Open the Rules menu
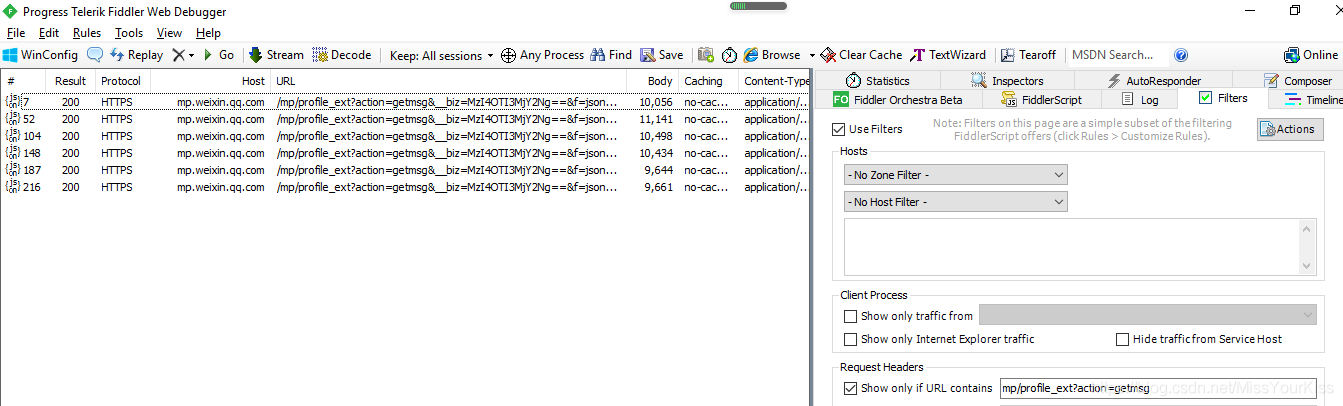 click(87, 33)
